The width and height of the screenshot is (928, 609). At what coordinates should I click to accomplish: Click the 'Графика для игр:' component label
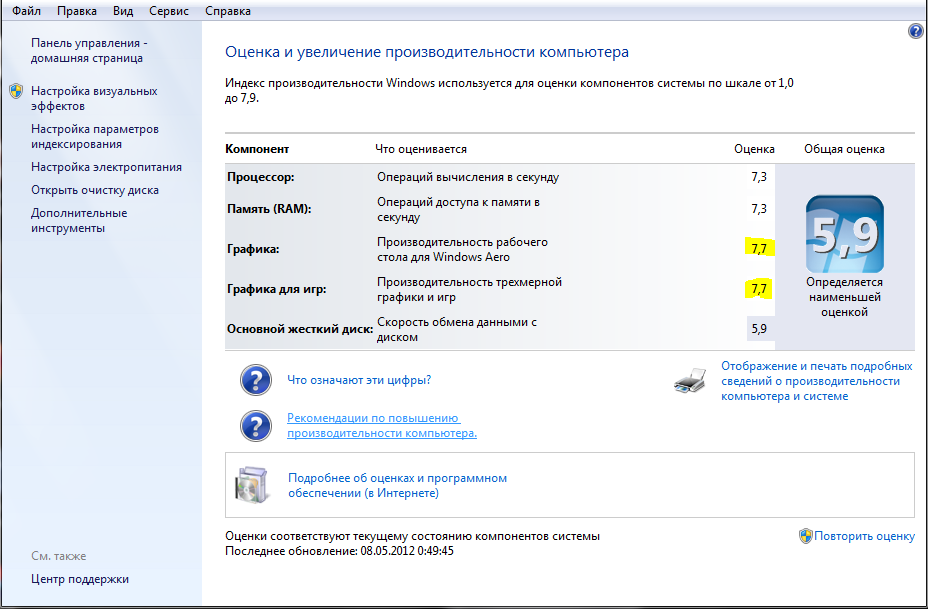click(276, 289)
